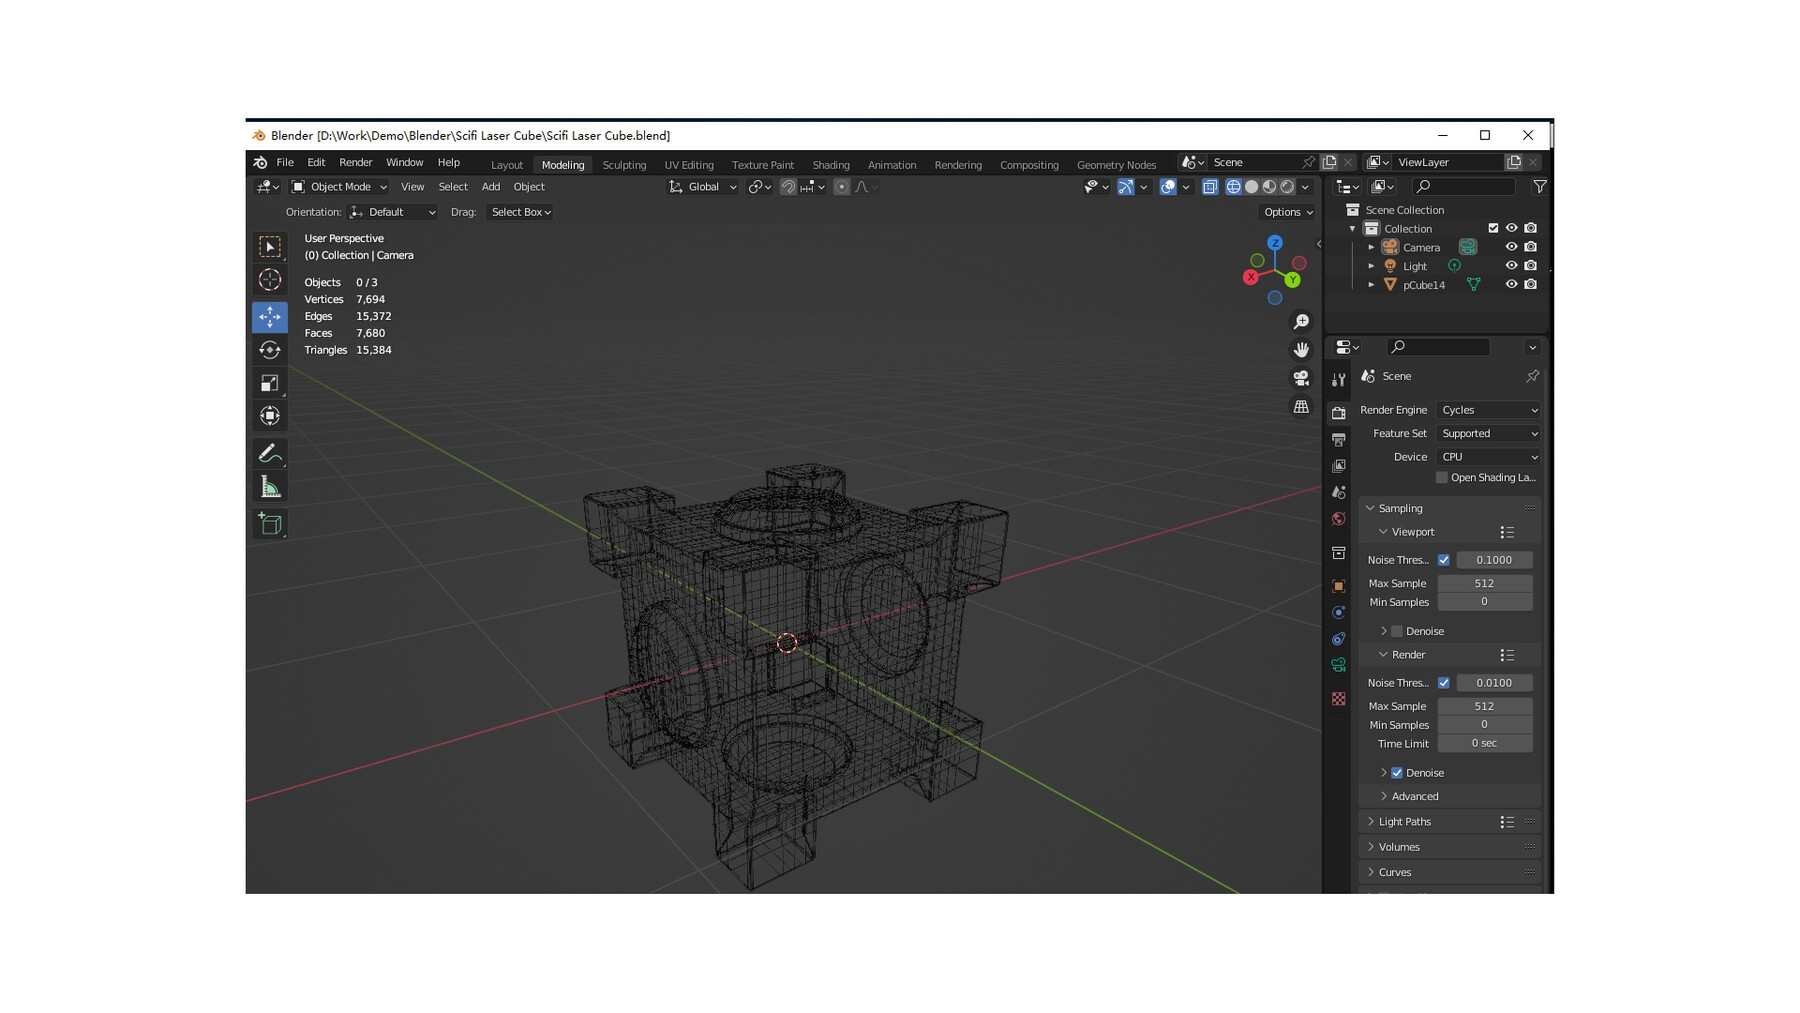Open the Render Engine dropdown
Image resolution: width=1800 pixels, height=1013 pixels.
tap(1488, 410)
